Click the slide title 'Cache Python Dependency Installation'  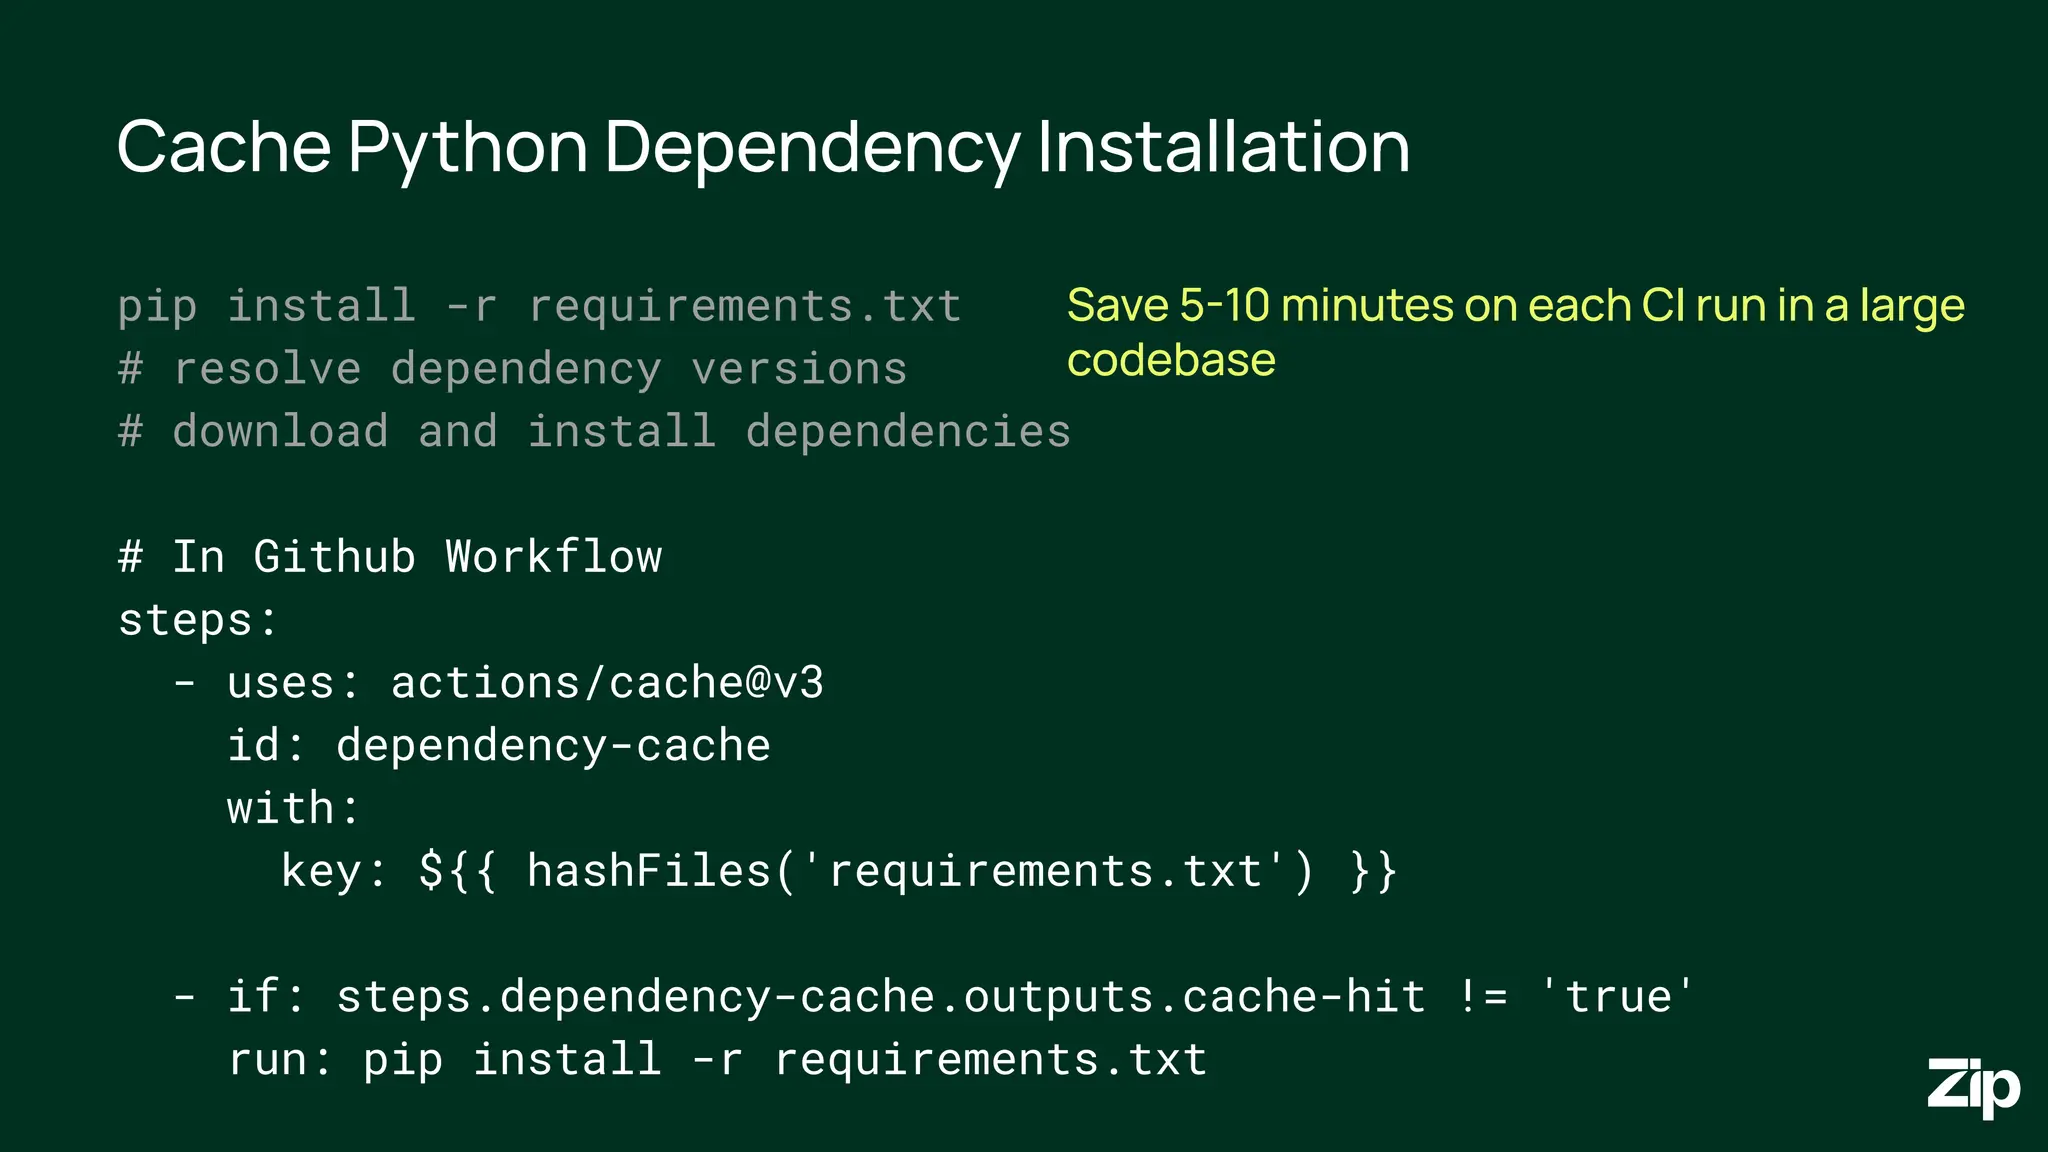pos(763,148)
